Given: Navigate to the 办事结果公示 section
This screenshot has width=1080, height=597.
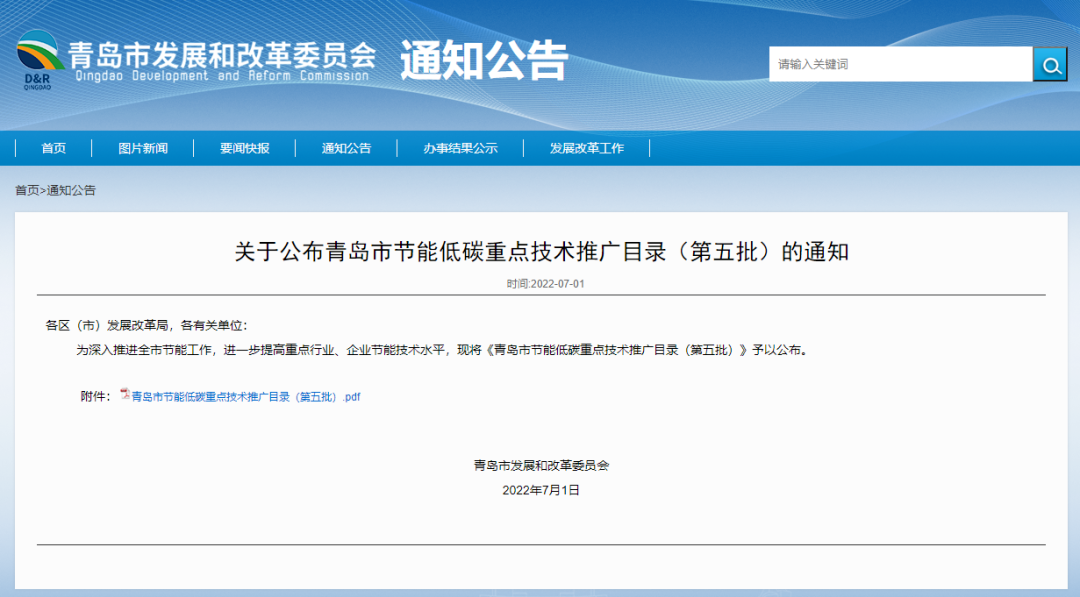Looking at the screenshot, I should click(x=460, y=148).
